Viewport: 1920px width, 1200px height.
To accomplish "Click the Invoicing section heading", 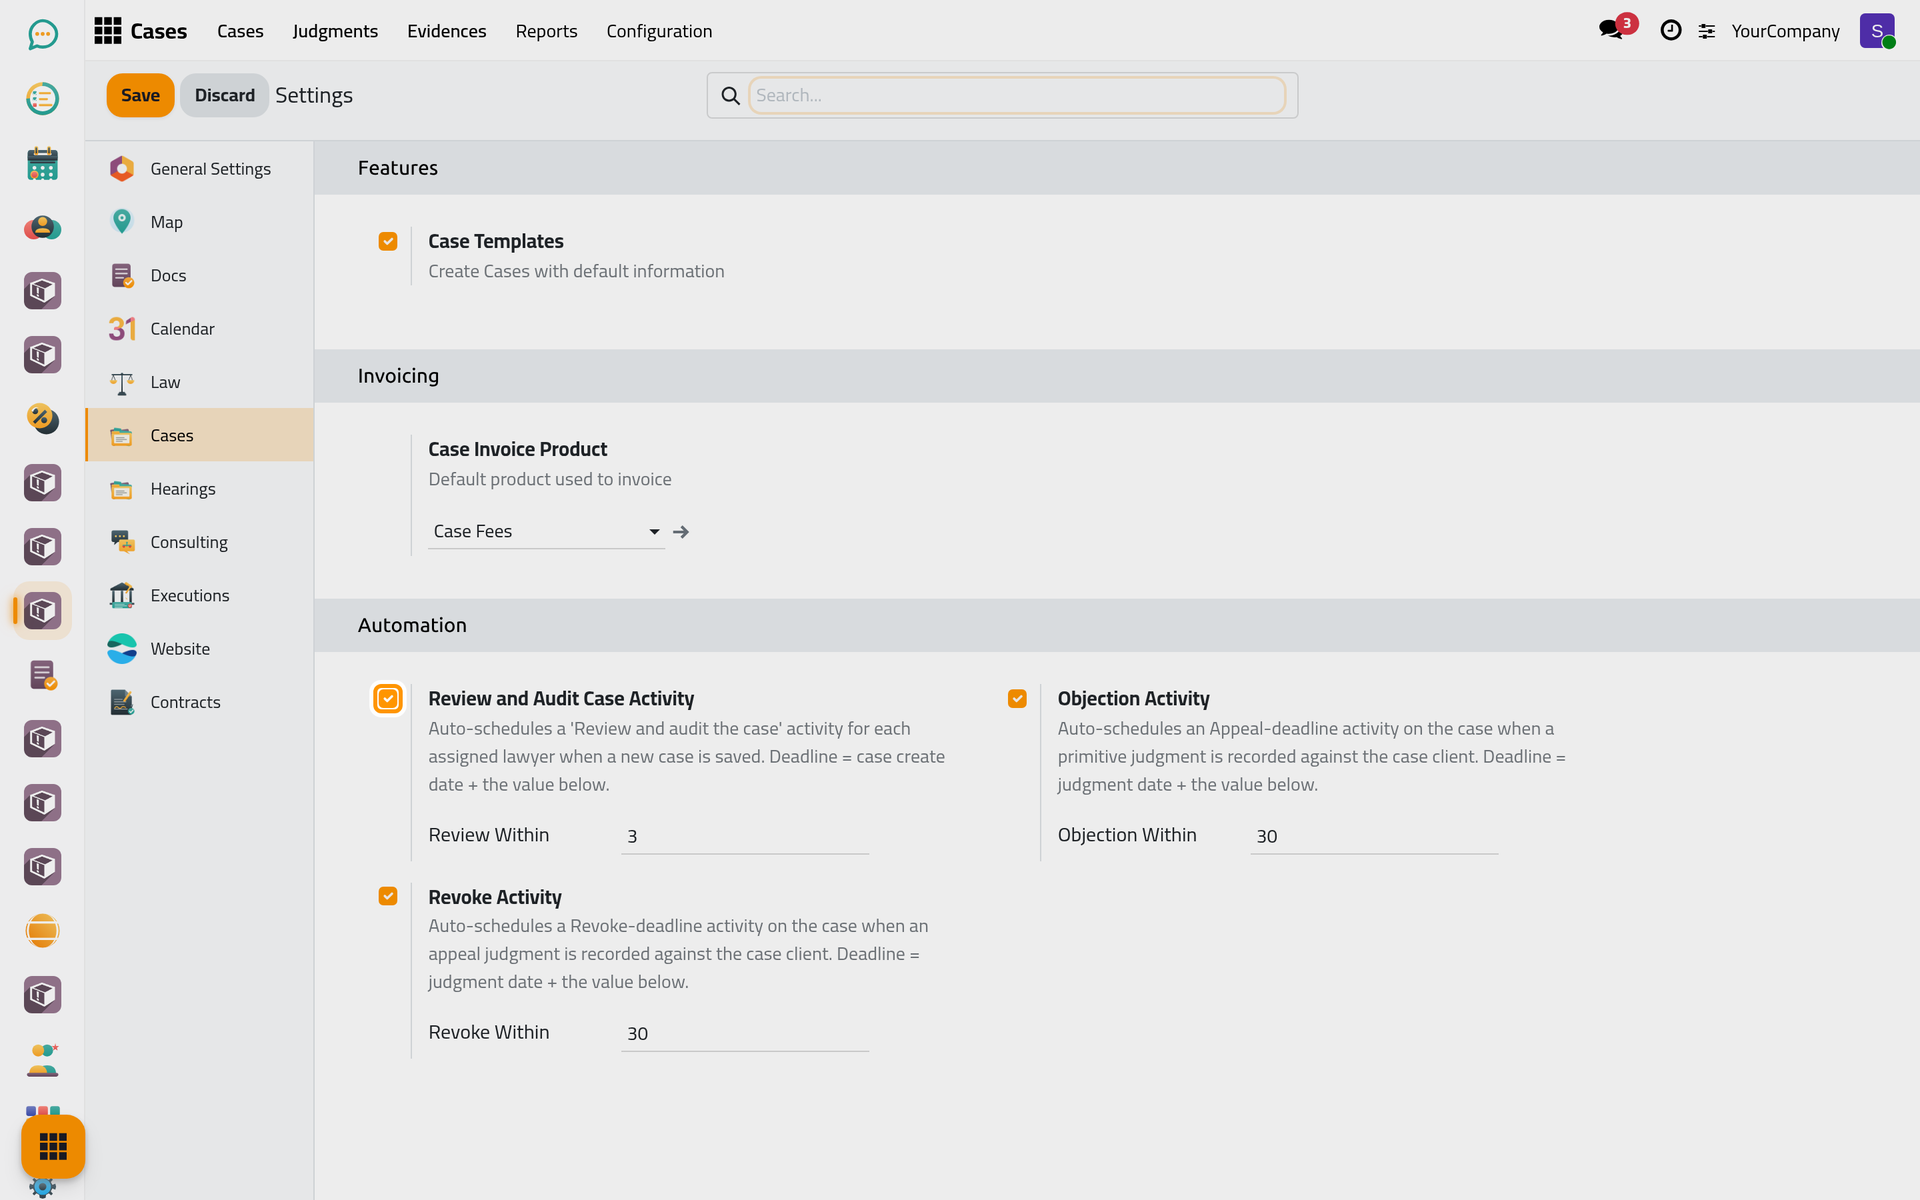I will tap(398, 376).
